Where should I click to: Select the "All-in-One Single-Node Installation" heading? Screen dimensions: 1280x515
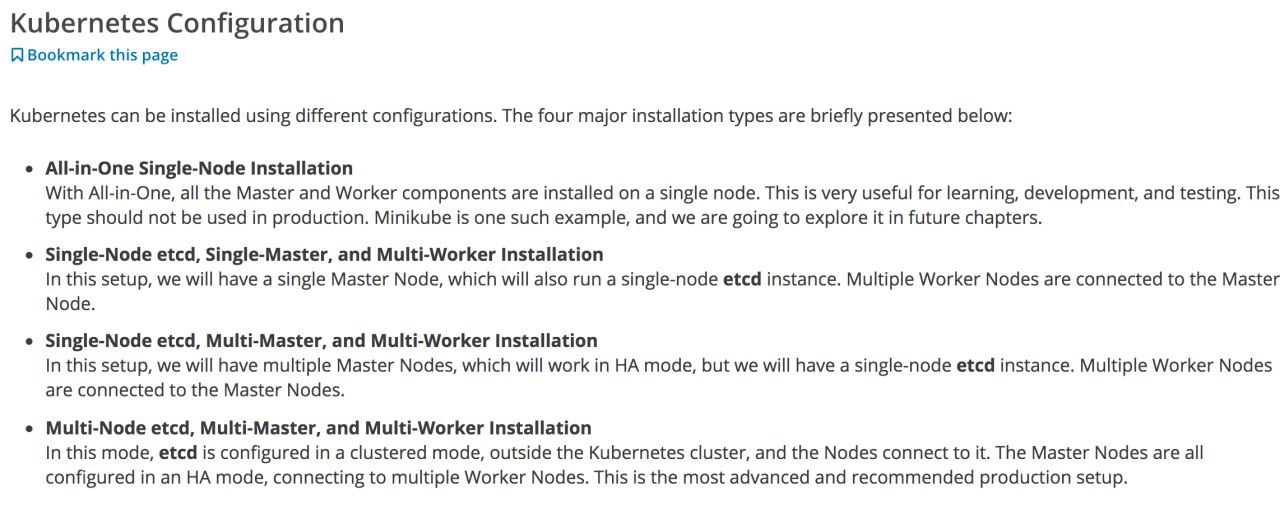(x=199, y=168)
